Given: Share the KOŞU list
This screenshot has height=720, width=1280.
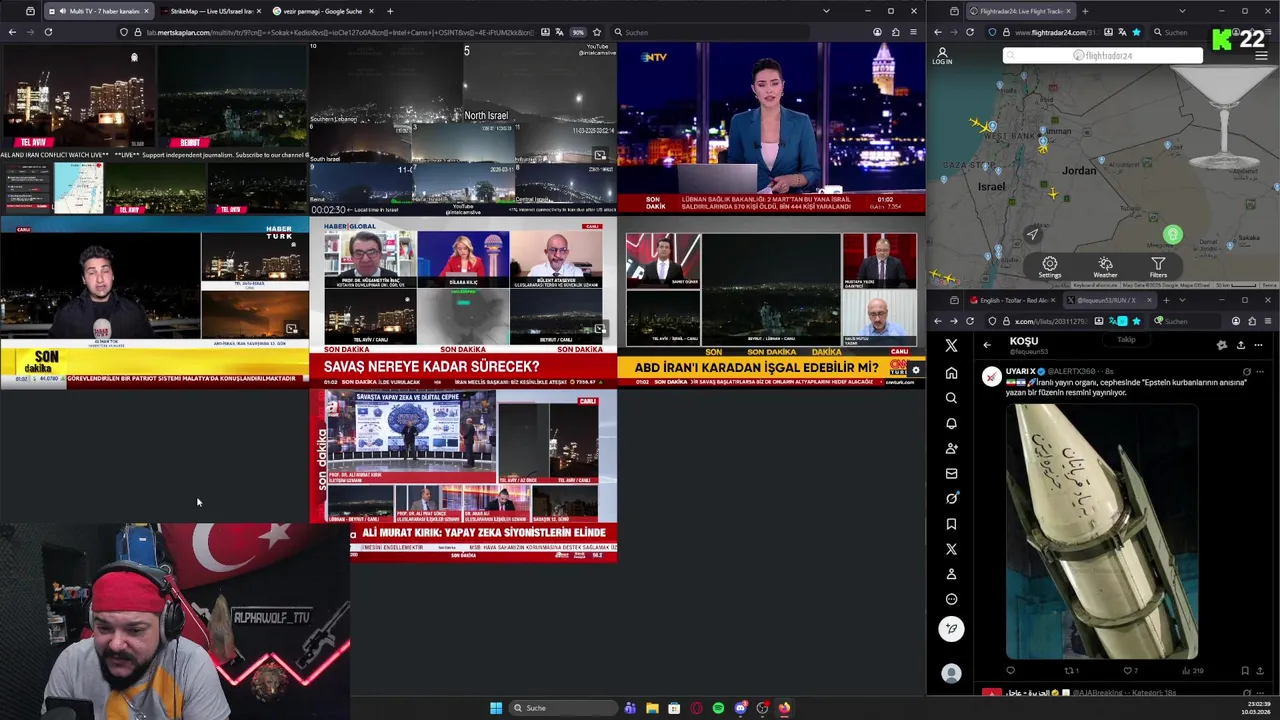Looking at the screenshot, I should (x=1240, y=345).
